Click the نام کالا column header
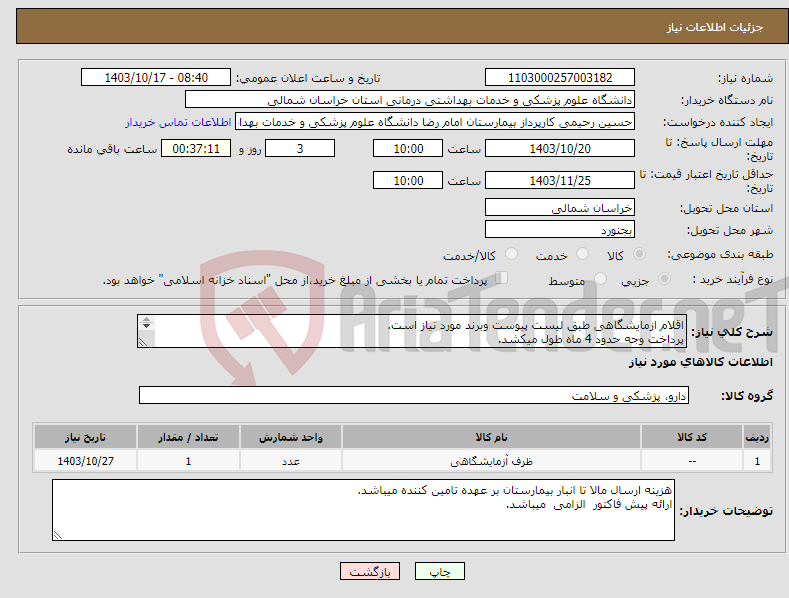Viewport: 789px width, 598px height. 491,437
